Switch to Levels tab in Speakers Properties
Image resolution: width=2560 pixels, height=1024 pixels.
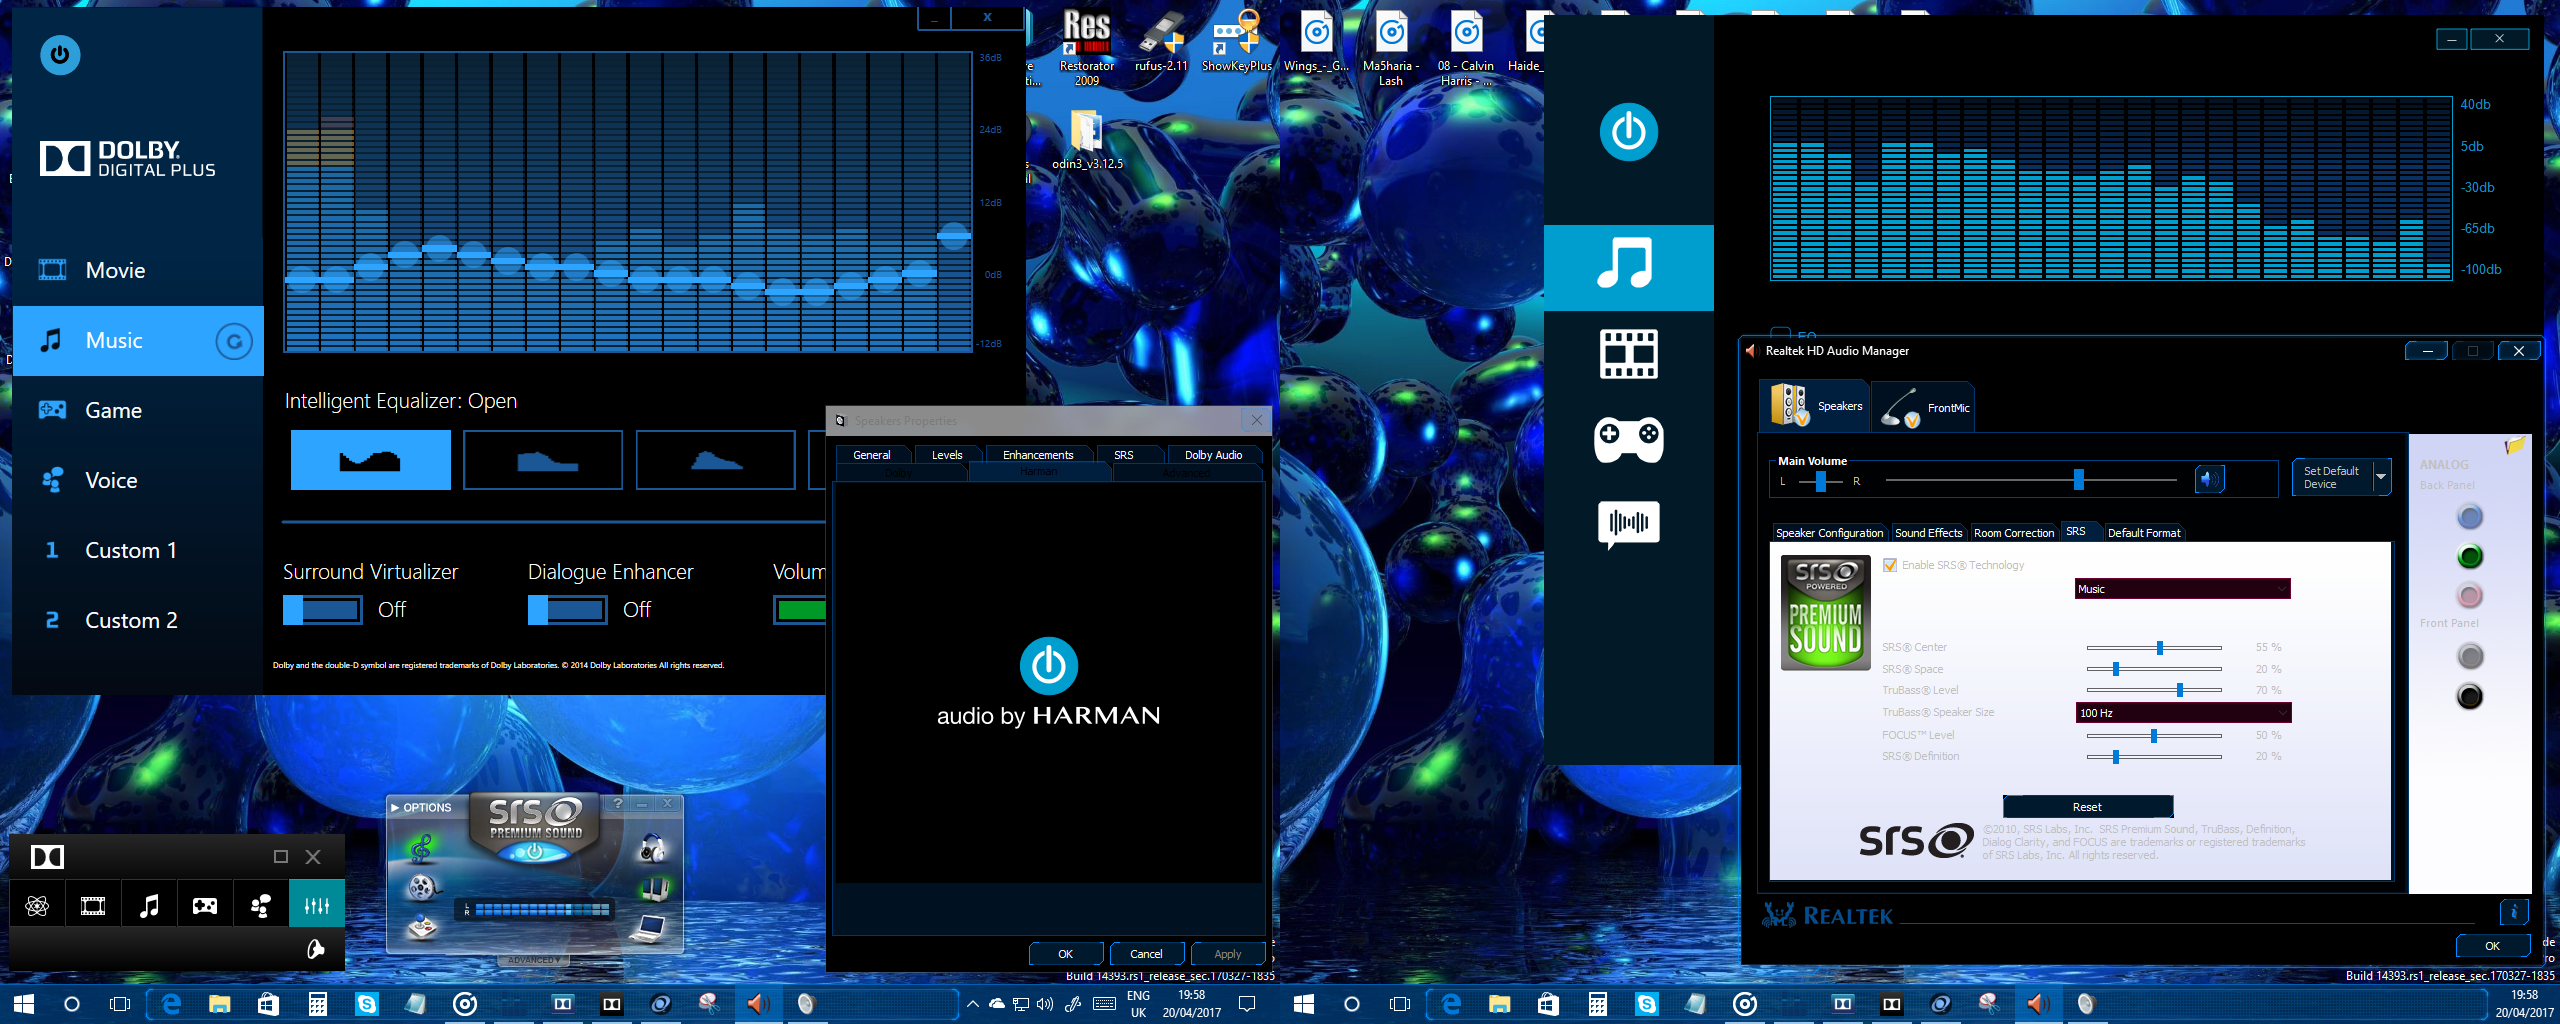tap(947, 455)
